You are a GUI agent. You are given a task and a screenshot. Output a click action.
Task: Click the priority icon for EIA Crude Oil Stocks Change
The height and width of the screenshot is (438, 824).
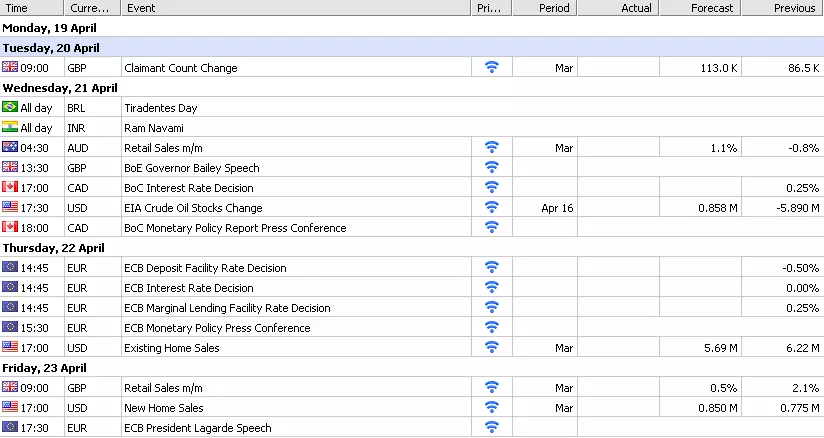[x=491, y=207]
